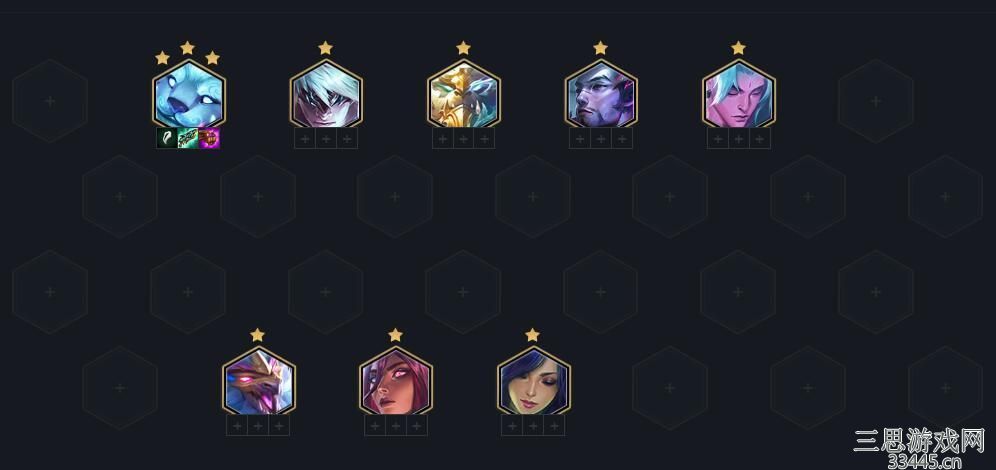Click the purple fist item icon
This screenshot has height=470, width=996.
coord(209,138)
